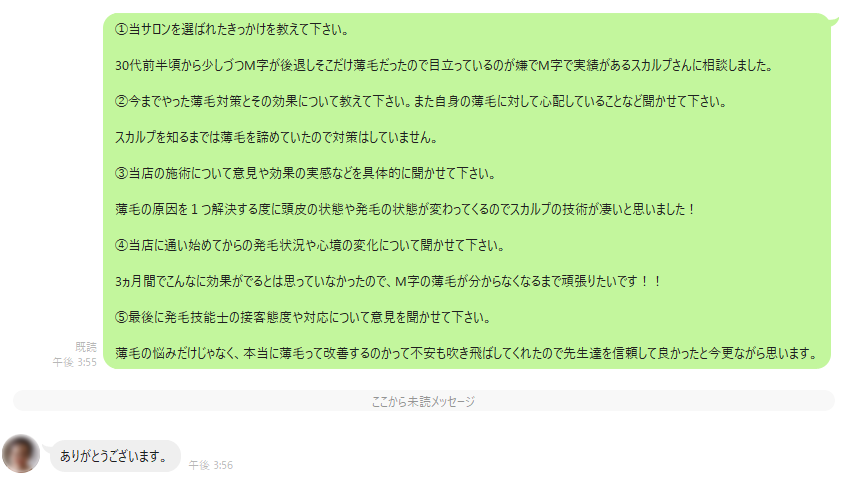Click the circled ② question number
The width and height of the screenshot is (846, 484).
click(x=121, y=101)
